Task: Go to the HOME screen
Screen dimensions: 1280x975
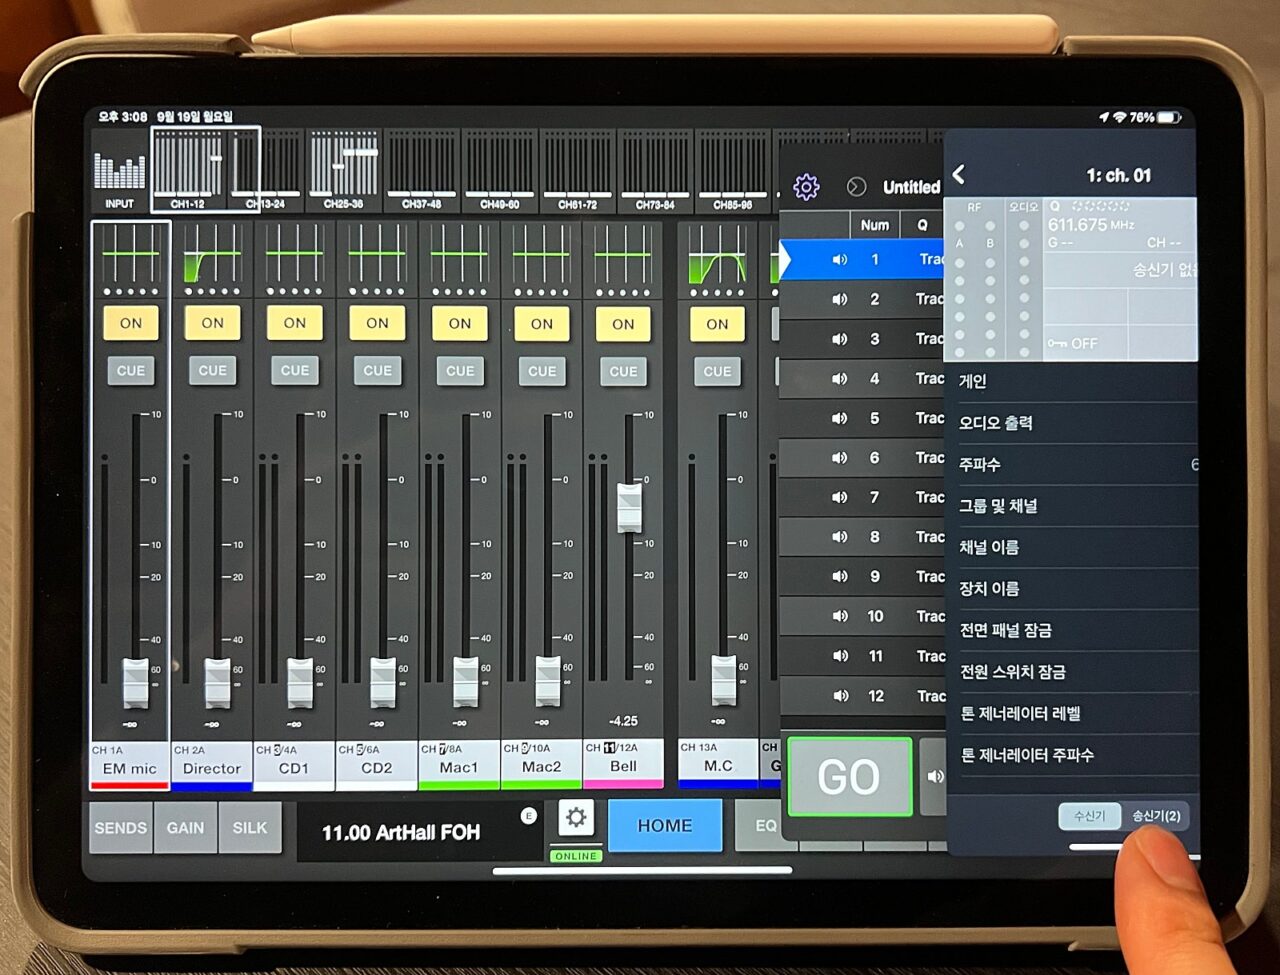Action: pyautogui.click(x=665, y=826)
